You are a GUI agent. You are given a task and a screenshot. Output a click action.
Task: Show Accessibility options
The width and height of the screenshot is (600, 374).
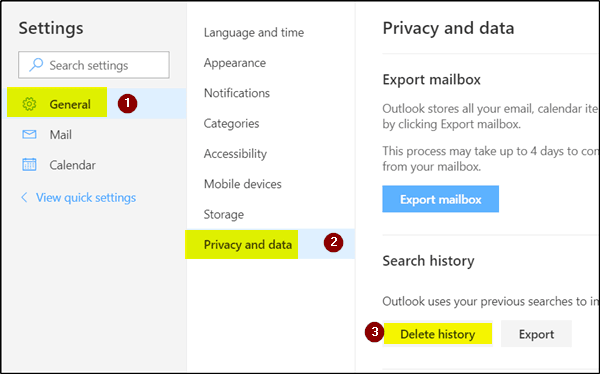(235, 154)
